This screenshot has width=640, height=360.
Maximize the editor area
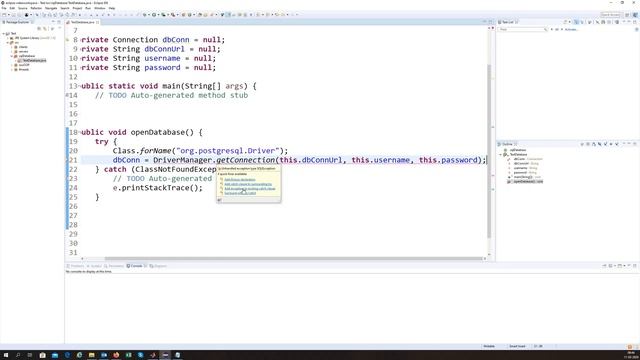491,22
